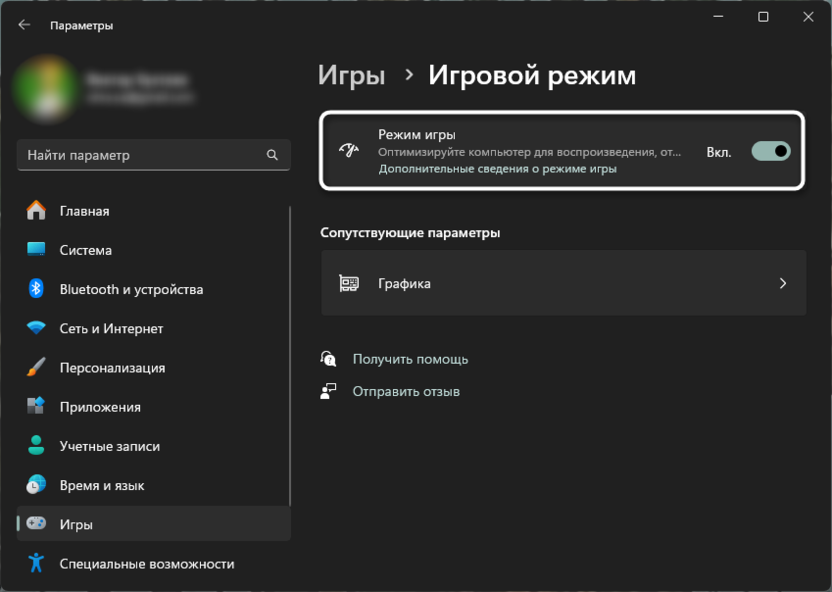
Task: Click the back arrow in the title bar
Action: pyautogui.click(x=24, y=25)
